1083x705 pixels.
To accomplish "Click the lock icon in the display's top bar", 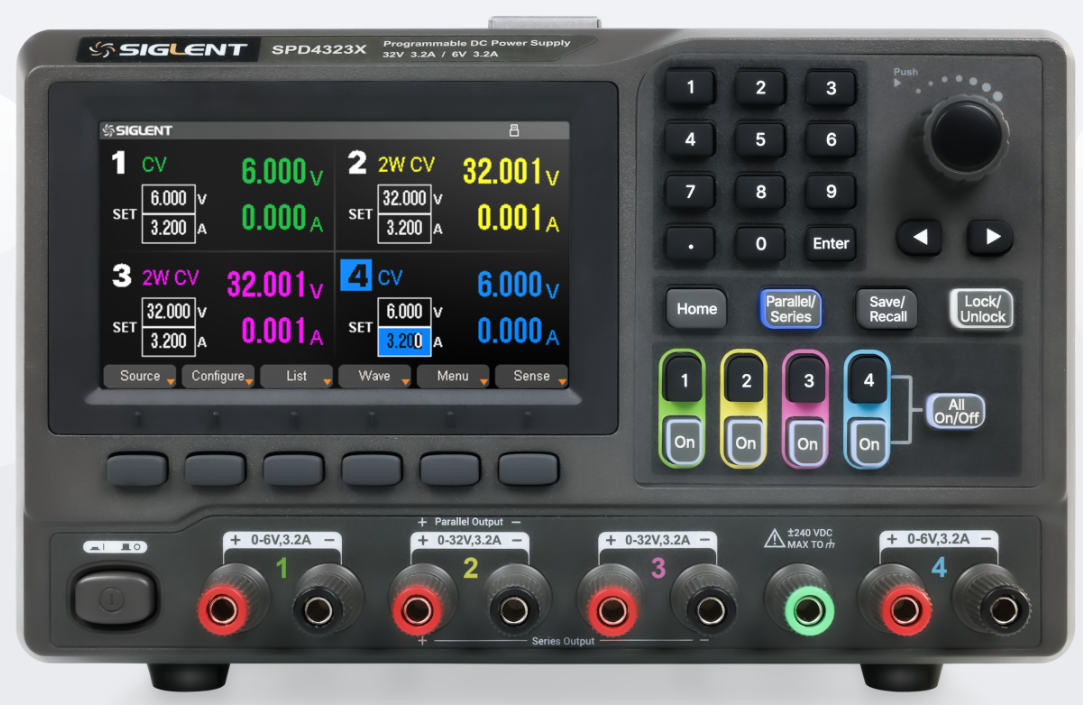I will [x=514, y=131].
